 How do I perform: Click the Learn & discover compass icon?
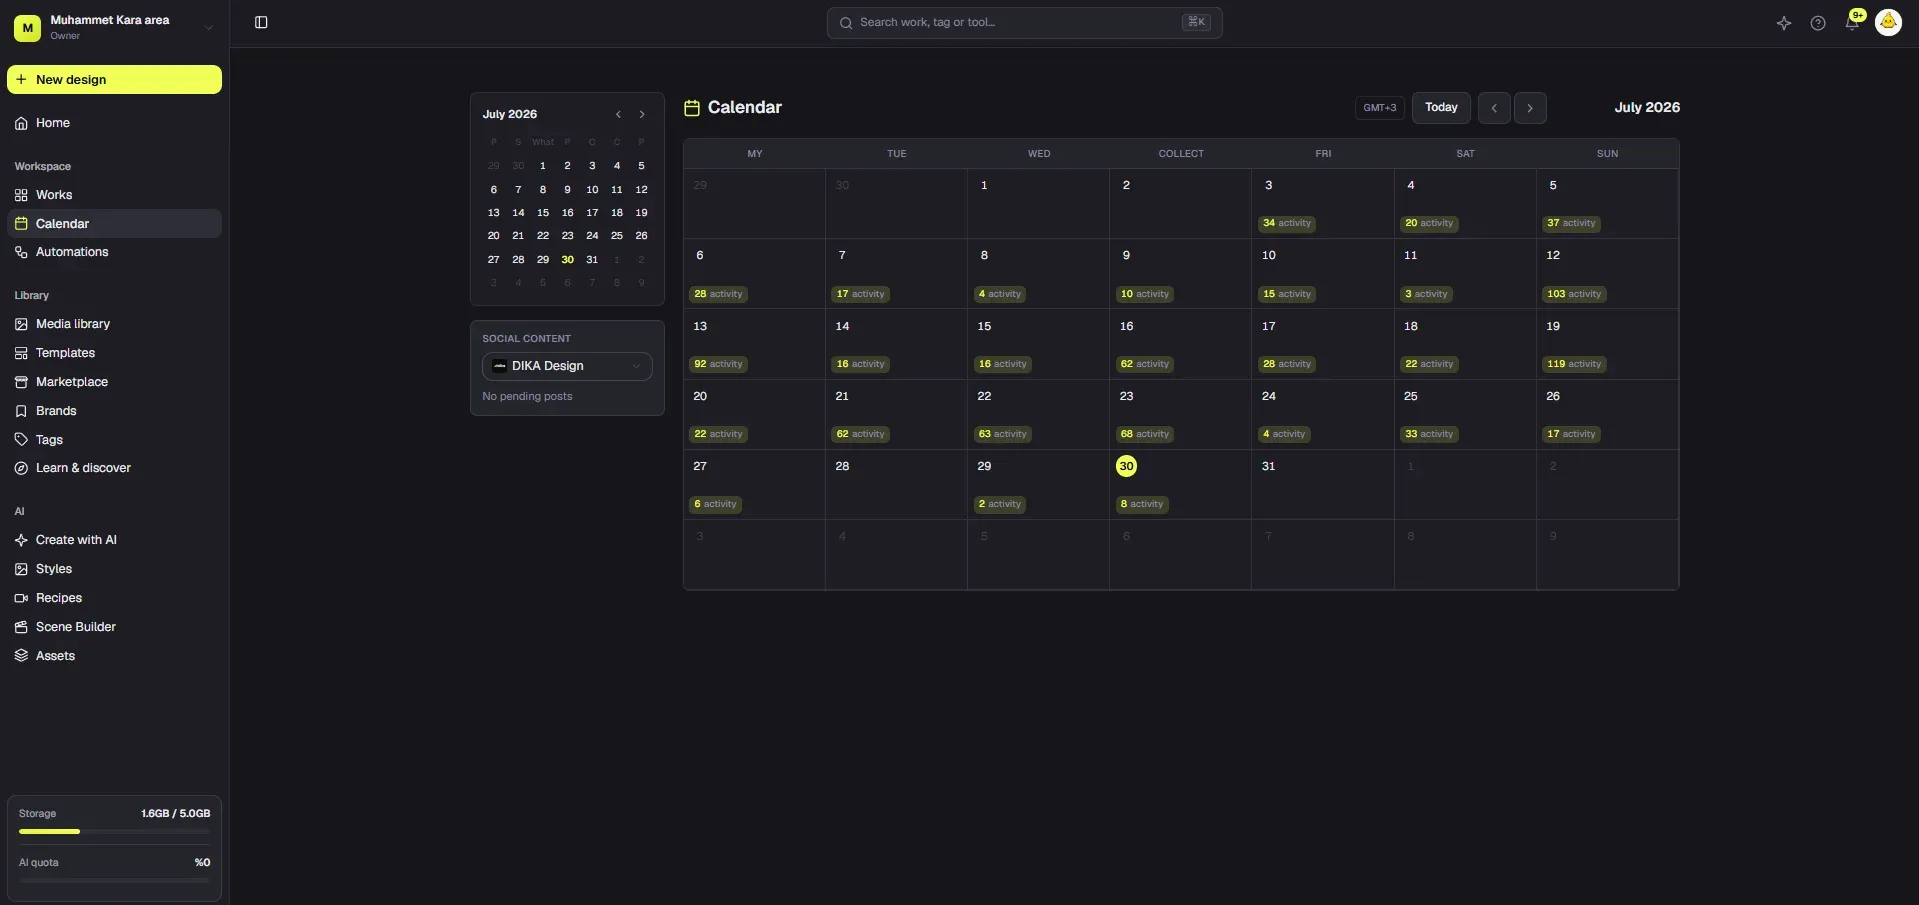[21, 468]
